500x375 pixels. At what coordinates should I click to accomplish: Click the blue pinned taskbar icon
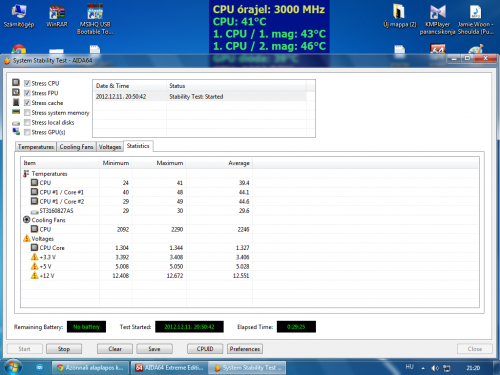click(40, 368)
